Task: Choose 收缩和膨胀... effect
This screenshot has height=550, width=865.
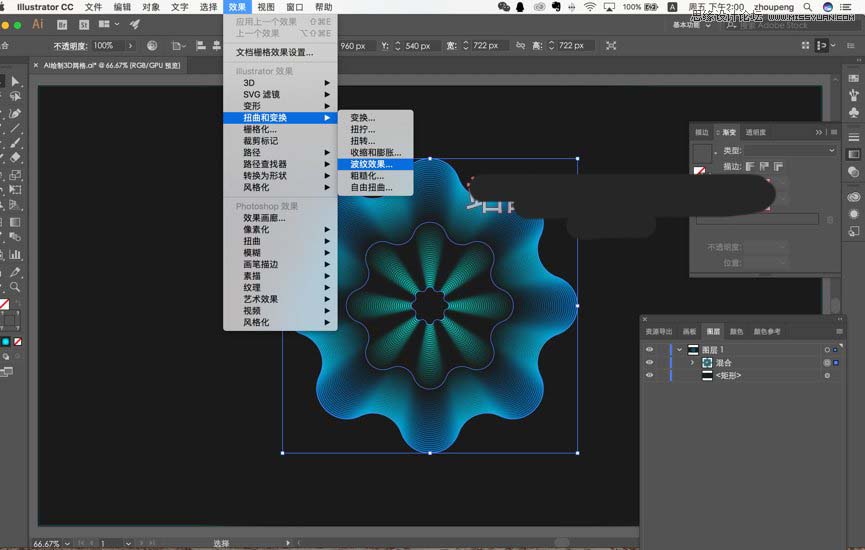Action: coord(375,152)
